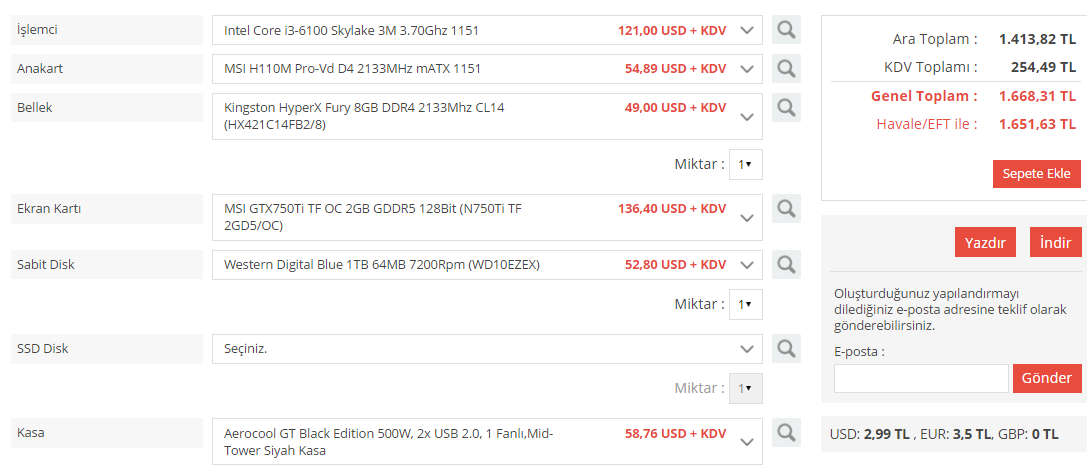Click the İndir download button

1055,242
